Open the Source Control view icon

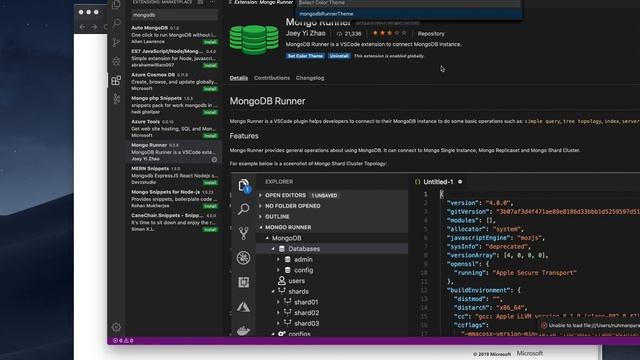tap(116, 42)
